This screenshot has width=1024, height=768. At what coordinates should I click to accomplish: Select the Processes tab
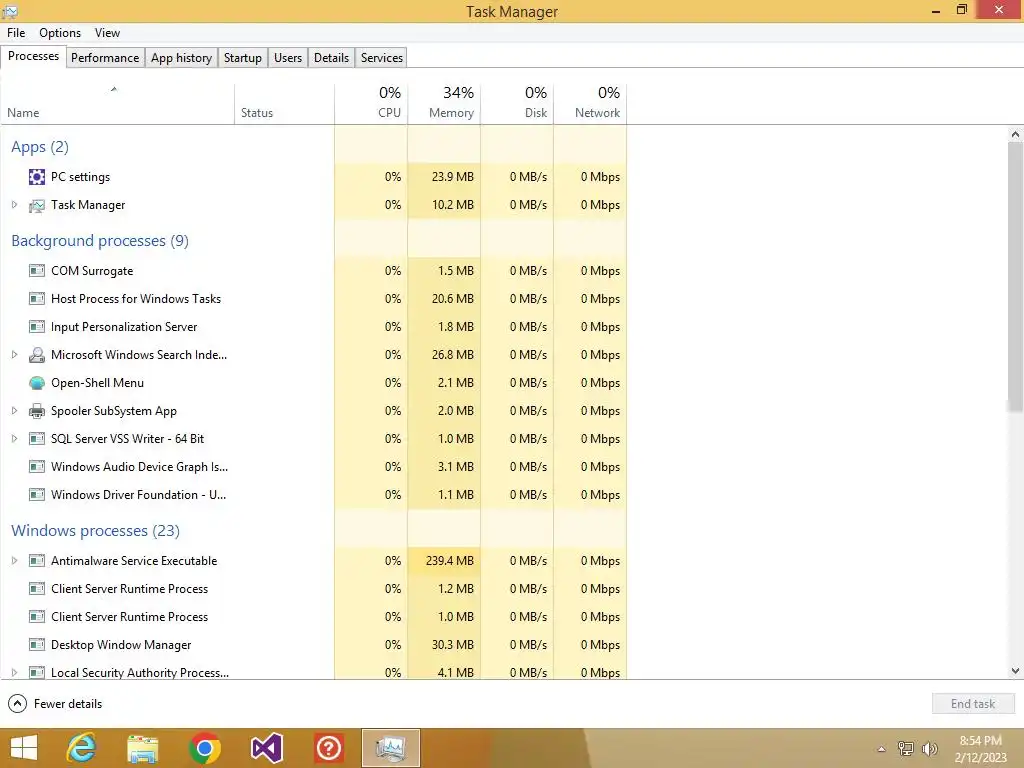[x=33, y=56]
